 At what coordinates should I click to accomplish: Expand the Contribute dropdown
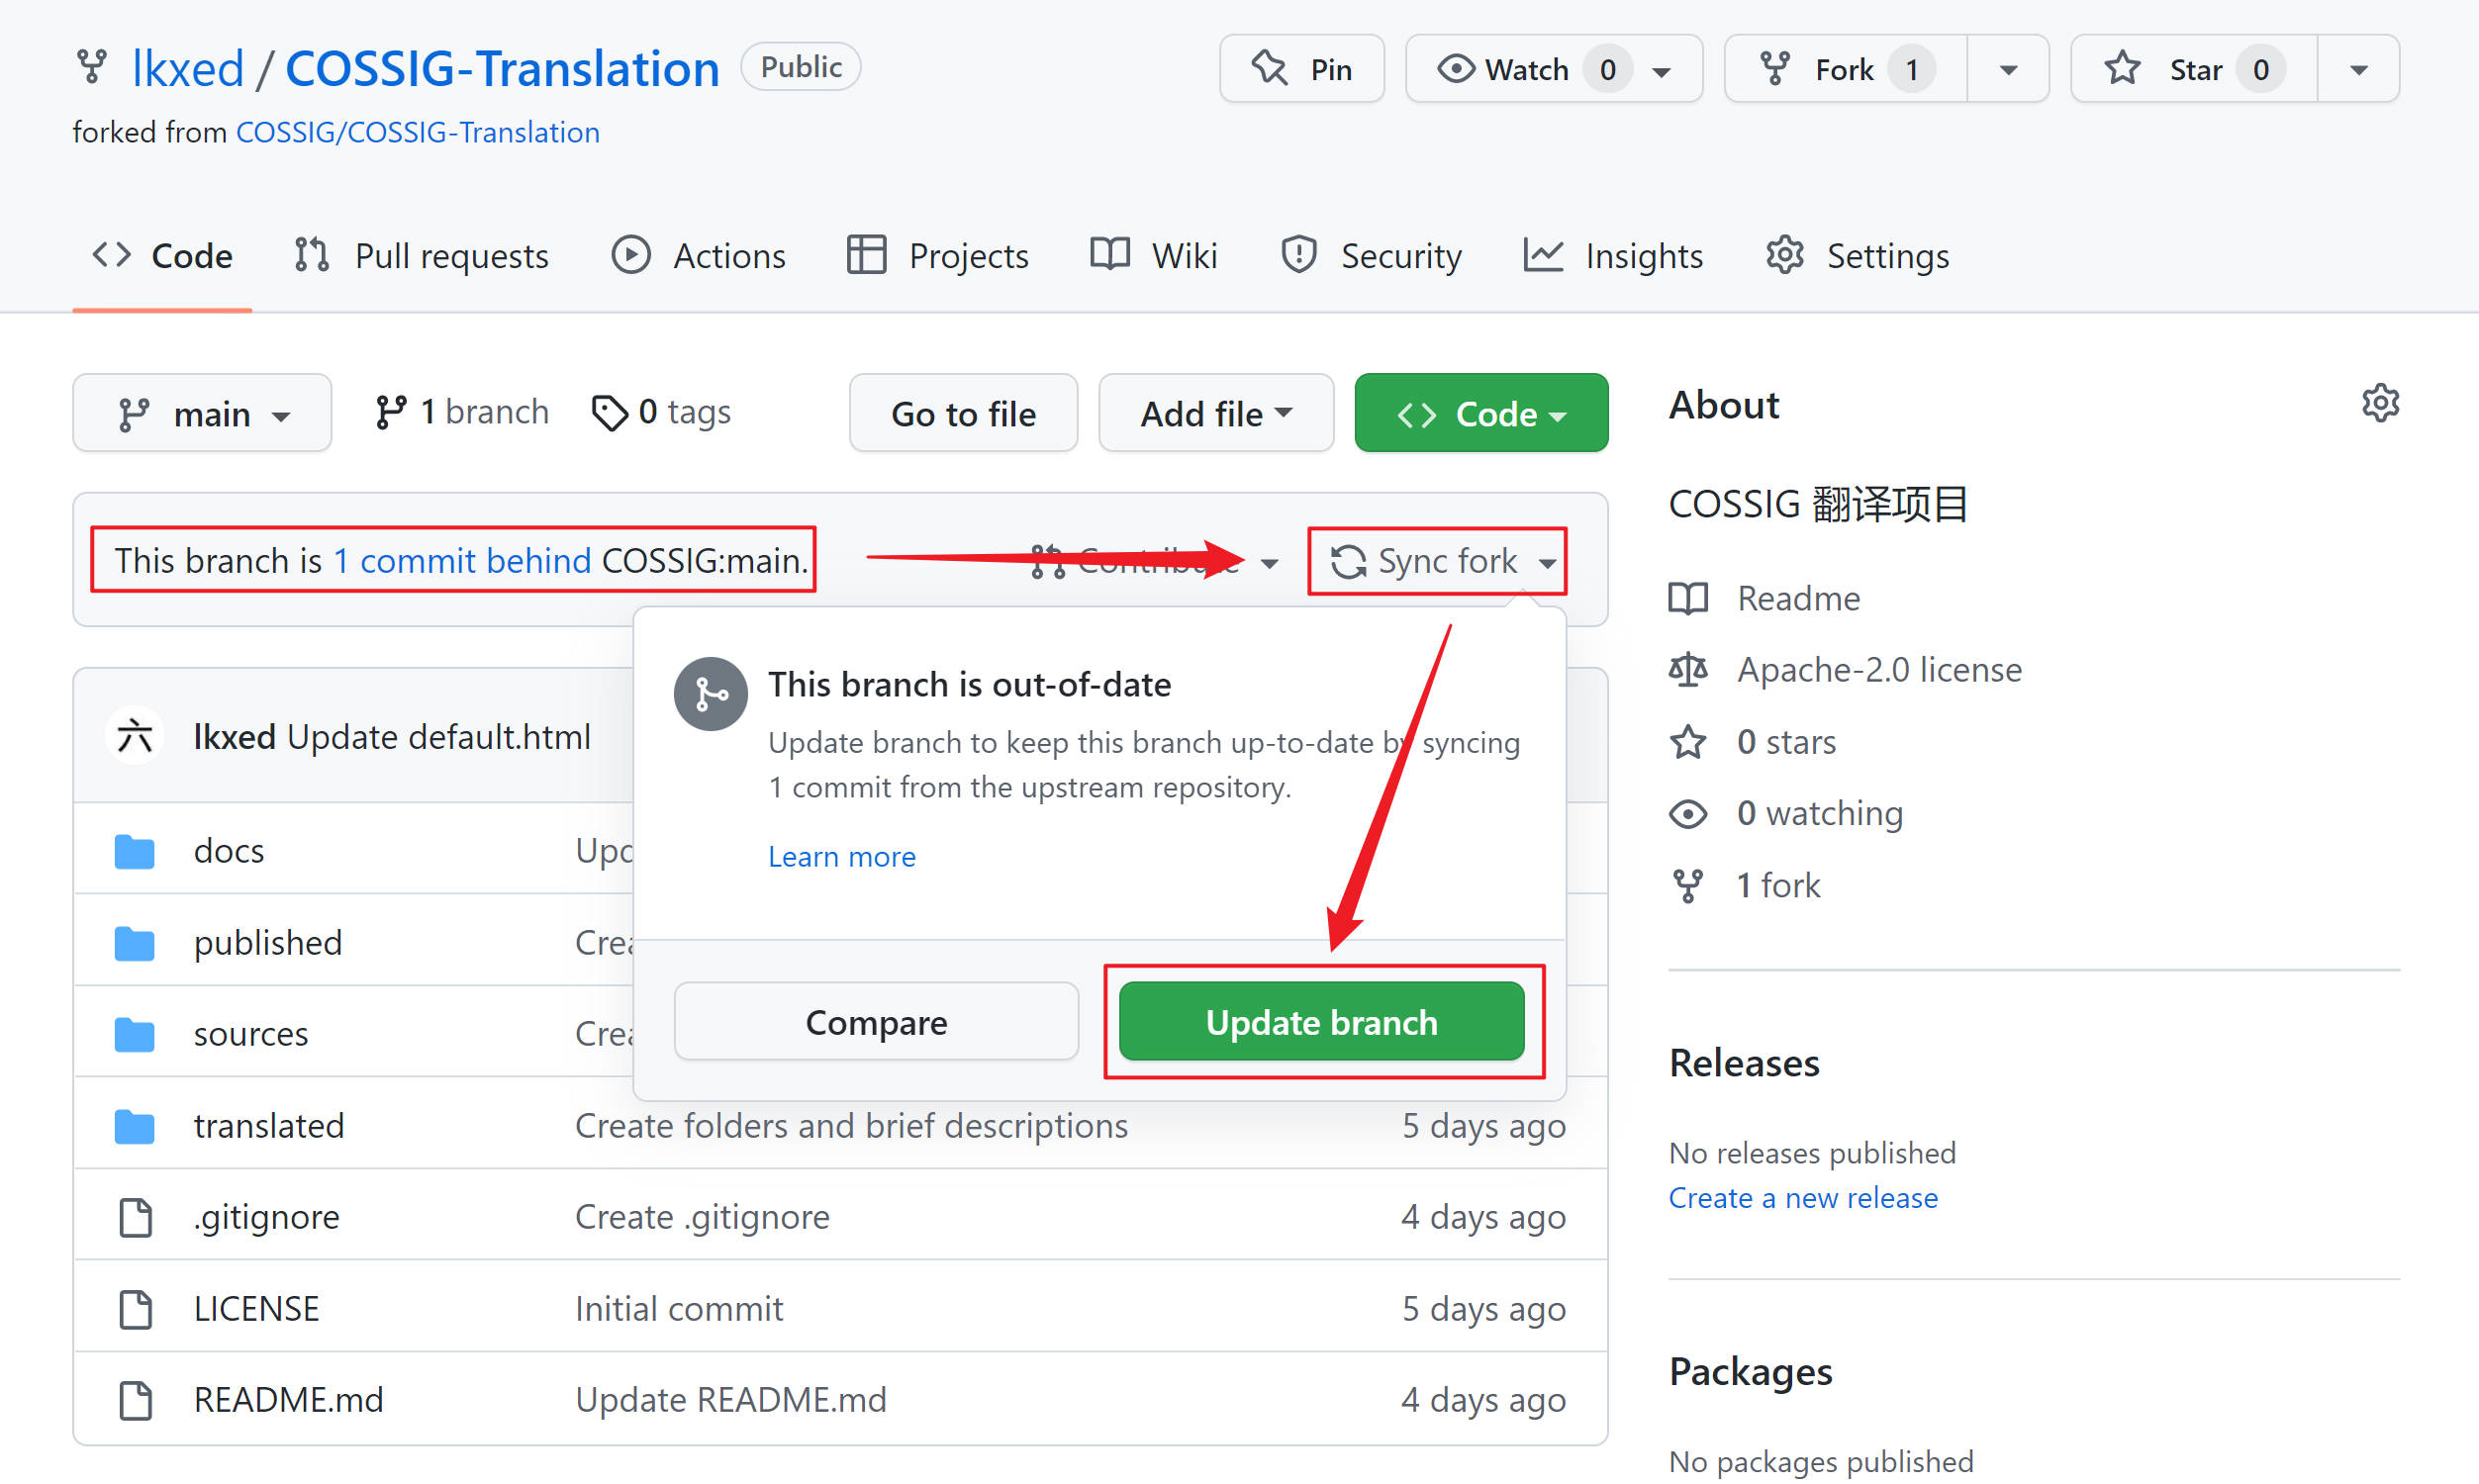(1154, 562)
